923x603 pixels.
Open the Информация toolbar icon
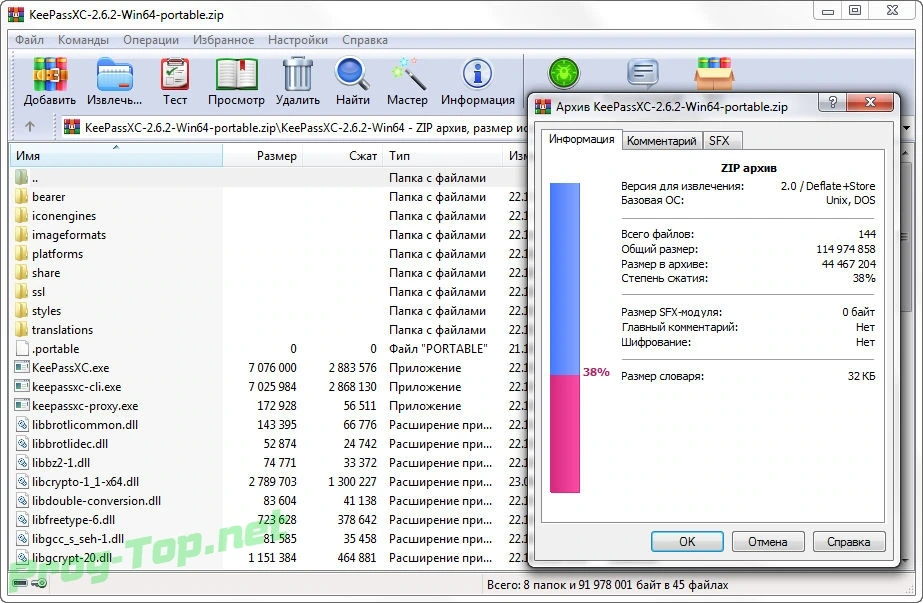(477, 74)
